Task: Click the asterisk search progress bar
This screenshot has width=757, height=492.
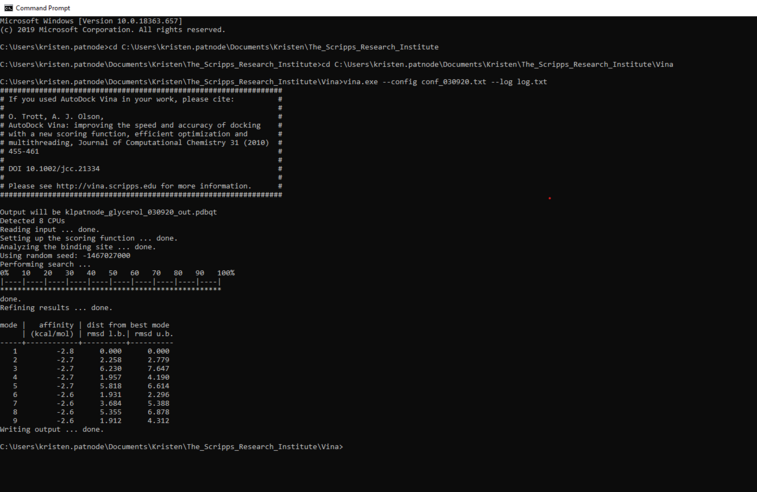Action: point(111,290)
